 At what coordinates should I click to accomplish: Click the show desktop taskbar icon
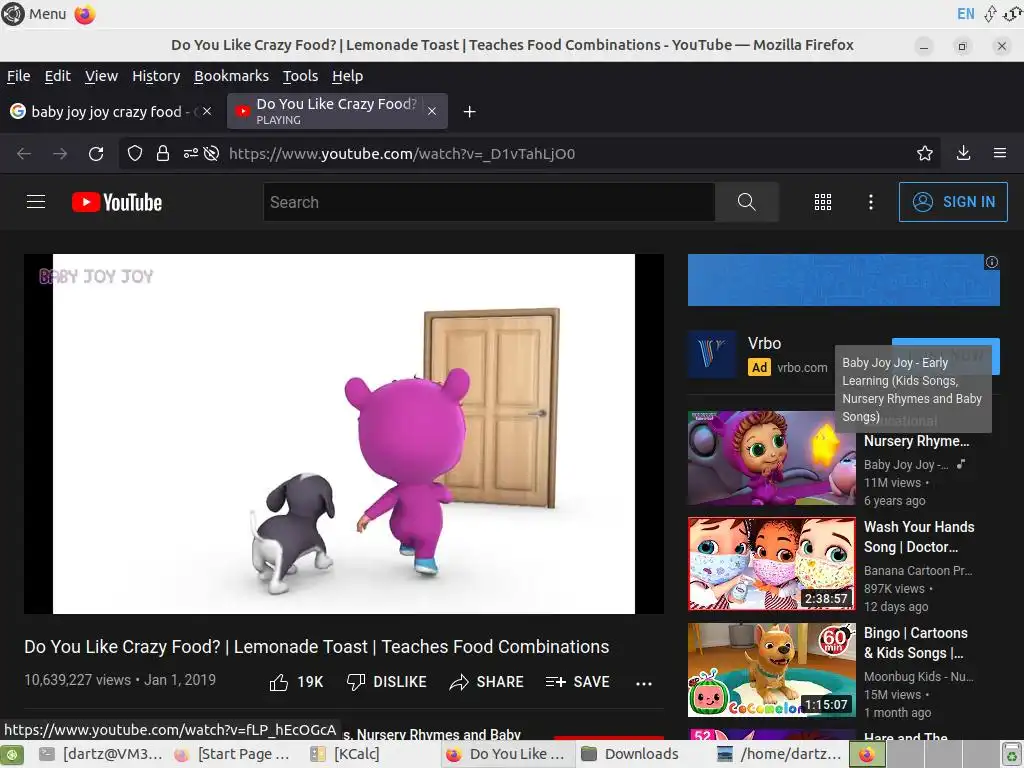[x=13, y=755]
